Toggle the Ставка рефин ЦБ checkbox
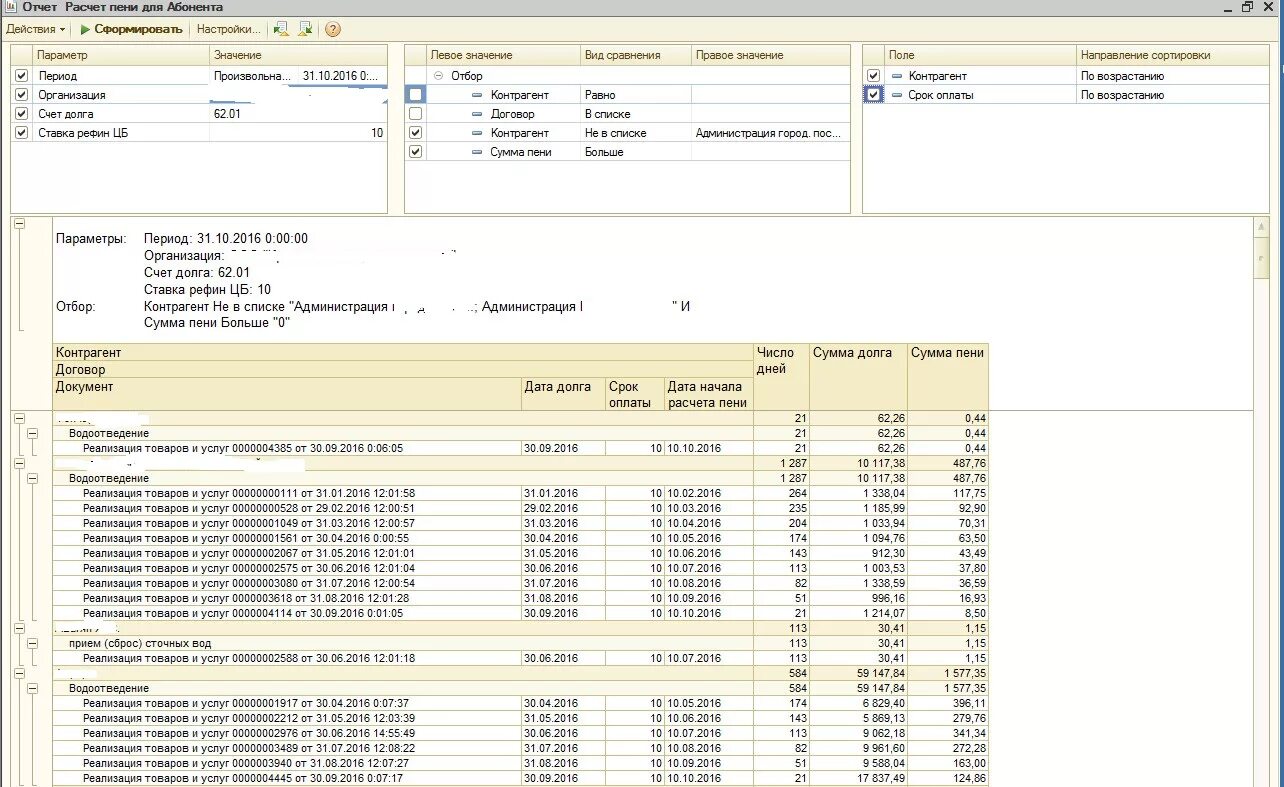The height and width of the screenshot is (787, 1284). click(x=22, y=133)
